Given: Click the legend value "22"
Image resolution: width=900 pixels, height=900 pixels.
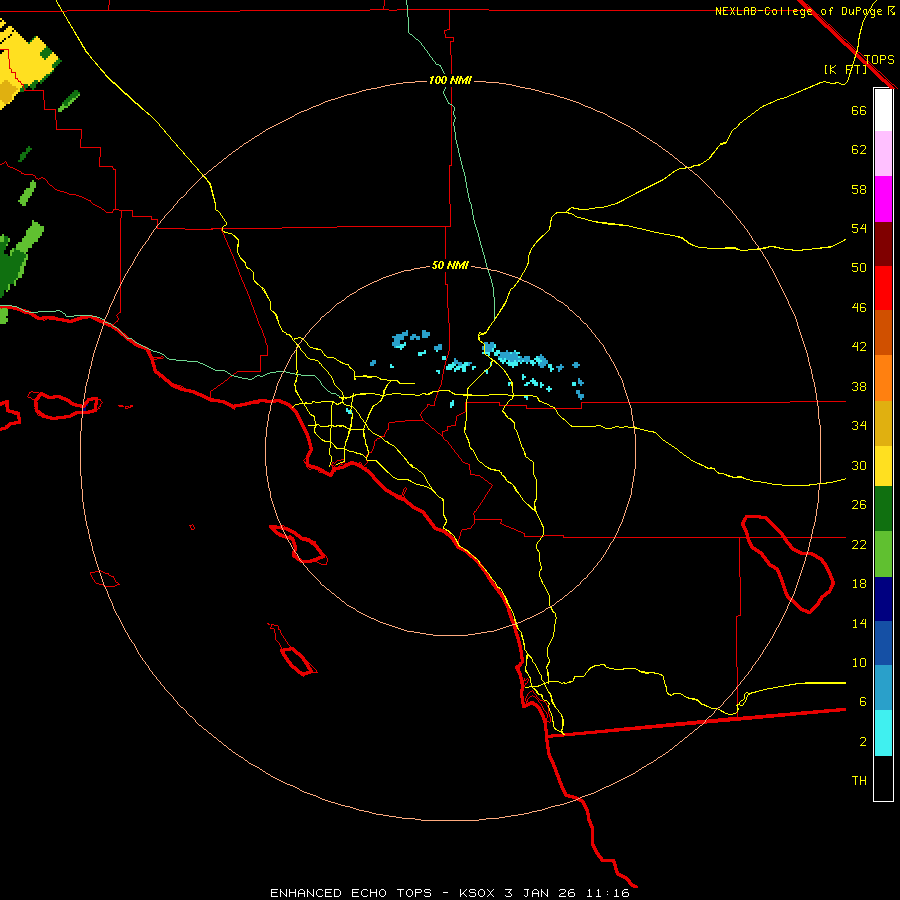Looking at the screenshot, I should coord(859,544).
